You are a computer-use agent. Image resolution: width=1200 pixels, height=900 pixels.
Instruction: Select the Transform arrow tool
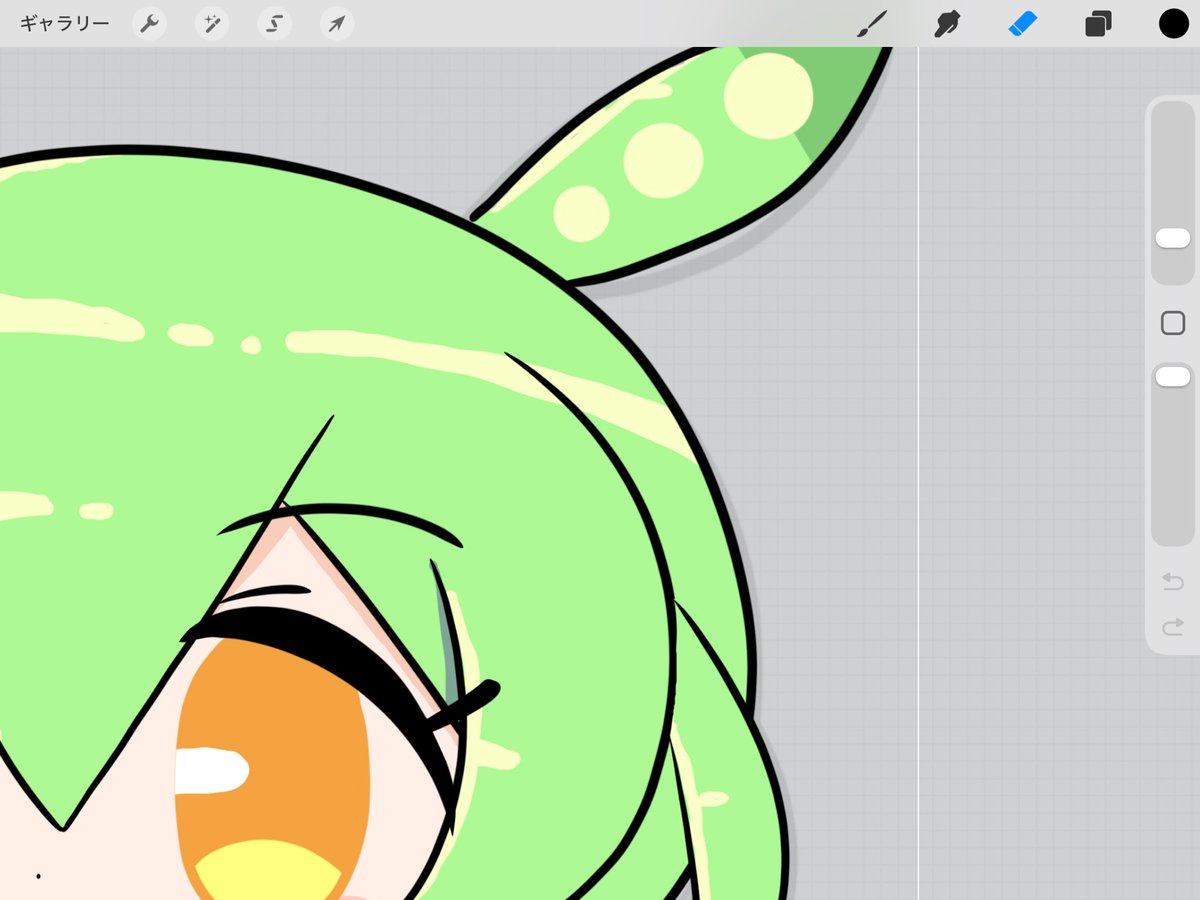[x=335, y=23]
